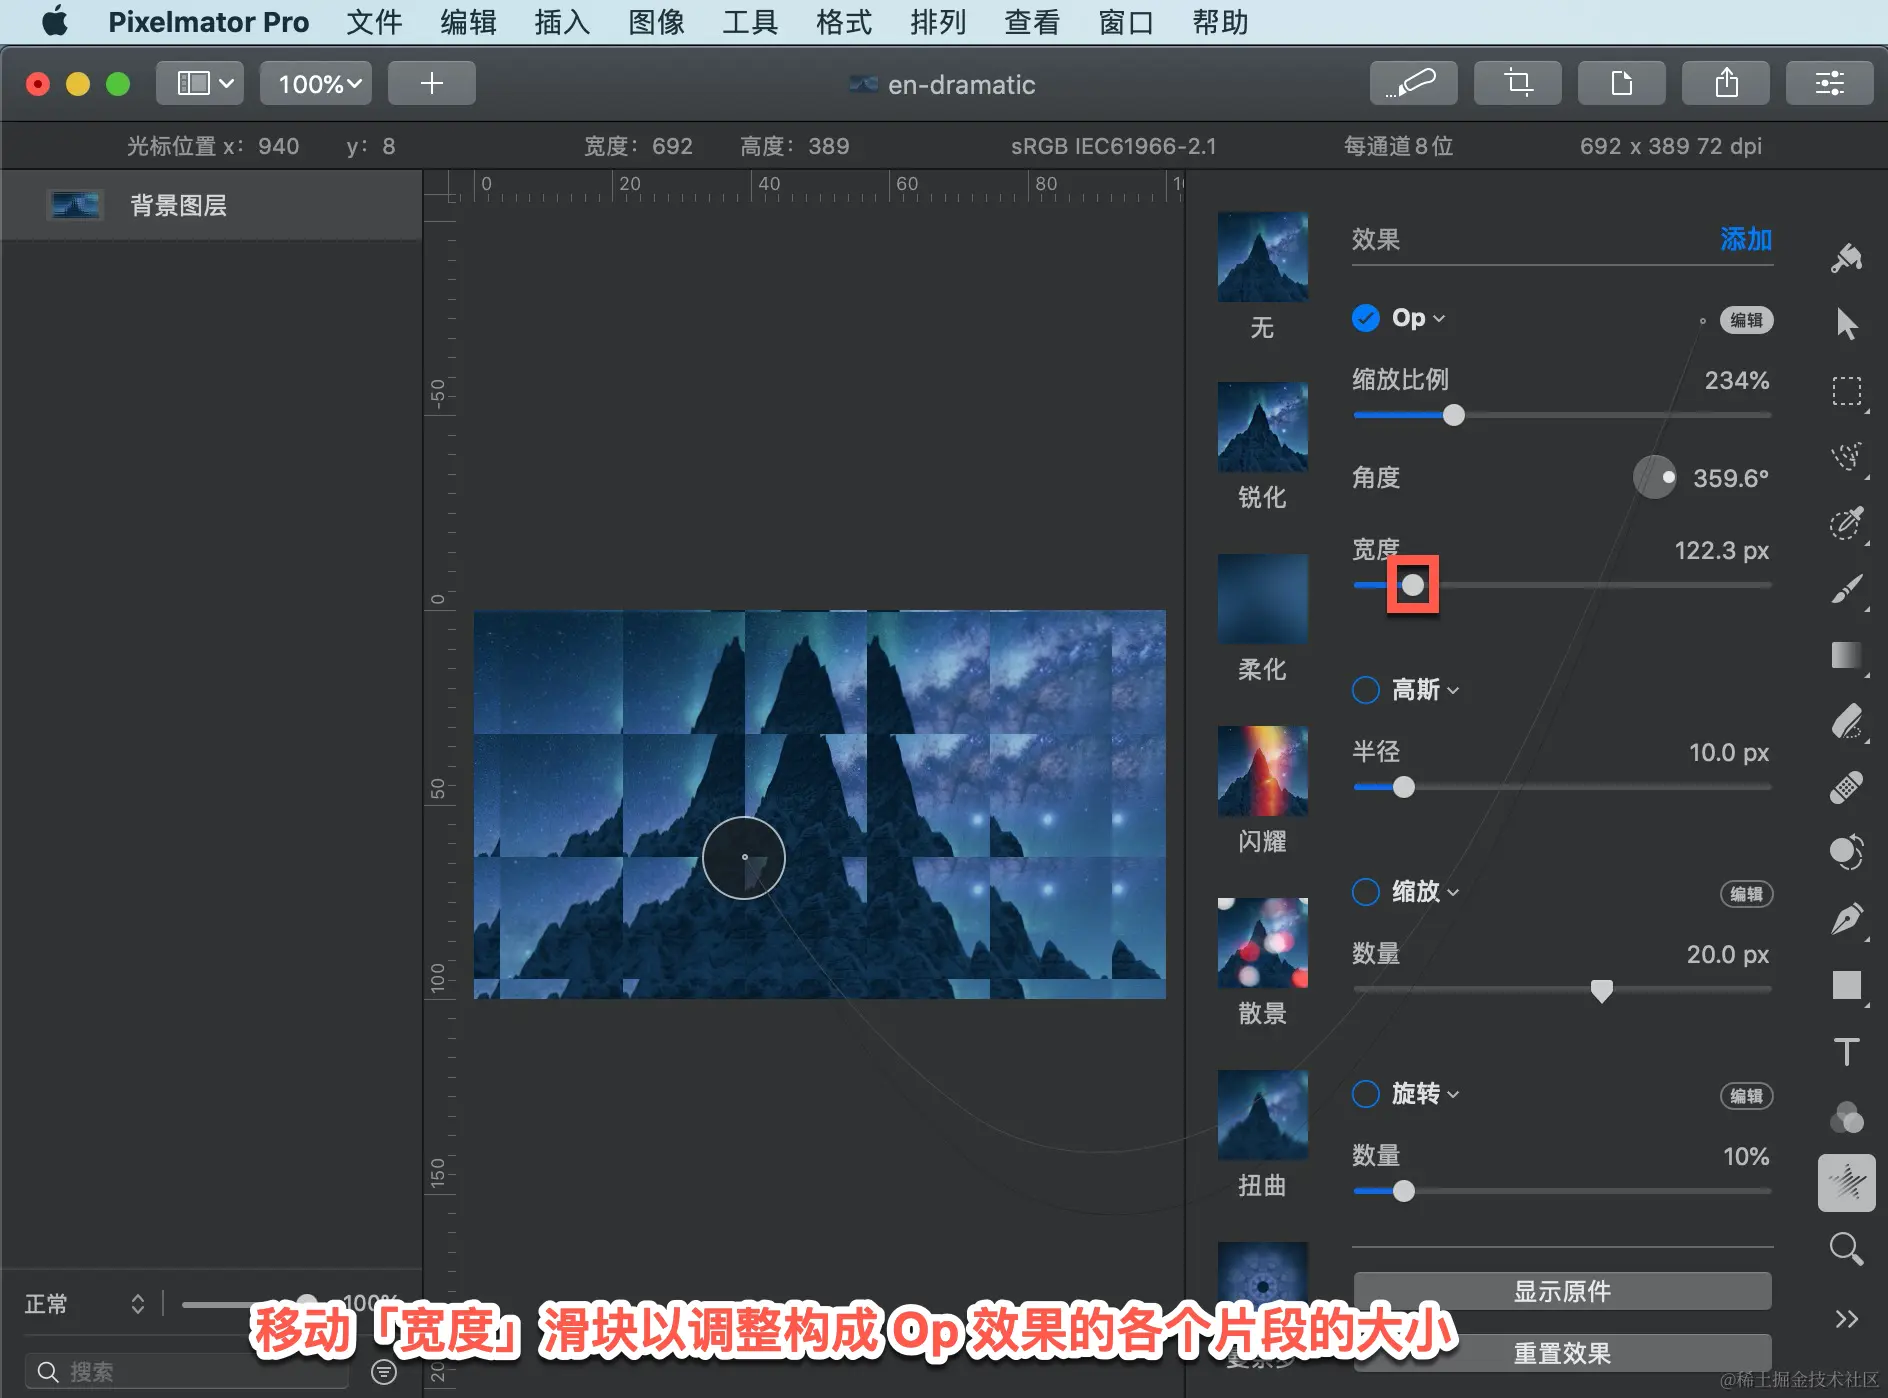This screenshot has height=1398, width=1888.
Task: Open the 排列 menu
Action: coord(938,21)
